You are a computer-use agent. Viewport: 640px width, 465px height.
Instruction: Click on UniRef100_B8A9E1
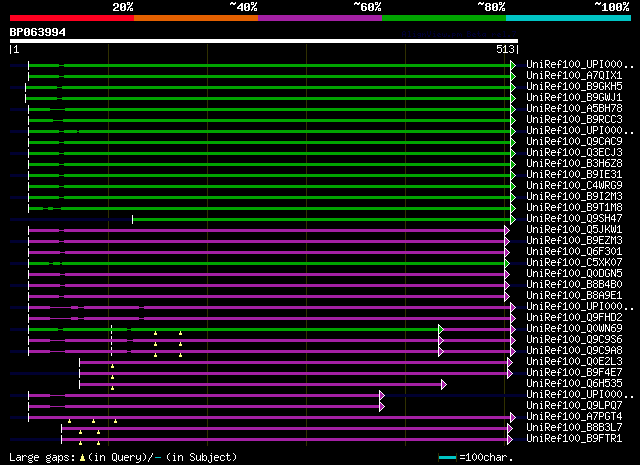574,296
